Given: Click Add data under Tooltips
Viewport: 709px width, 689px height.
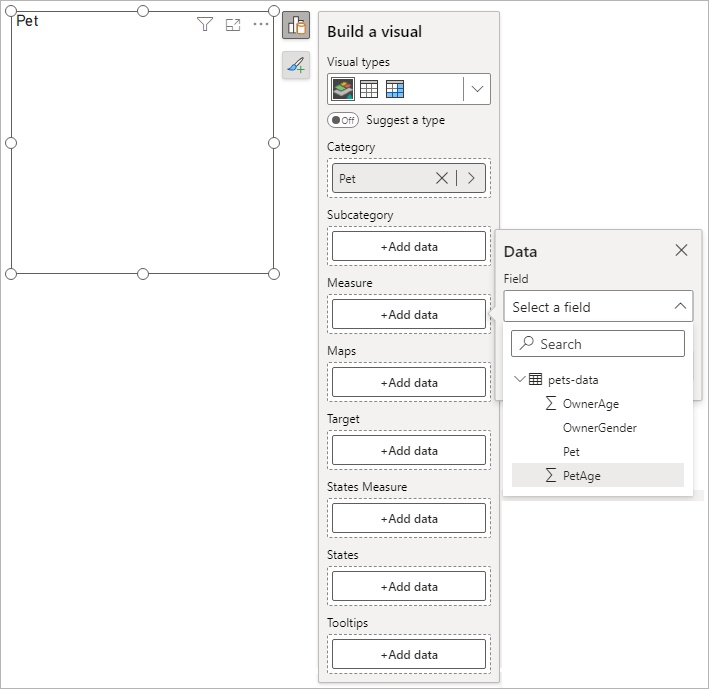Looking at the screenshot, I should click(x=409, y=655).
